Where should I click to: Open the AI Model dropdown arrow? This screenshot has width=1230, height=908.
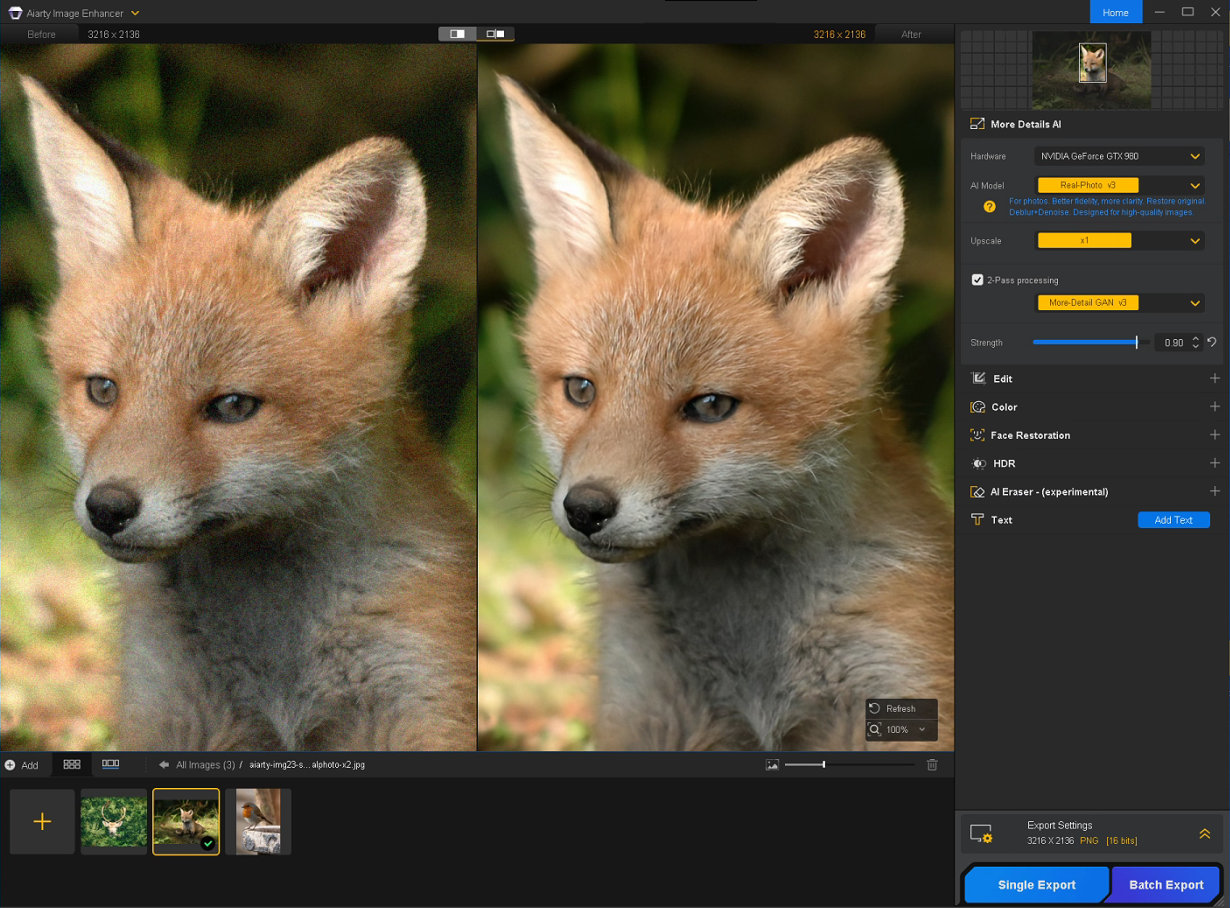click(x=1195, y=185)
